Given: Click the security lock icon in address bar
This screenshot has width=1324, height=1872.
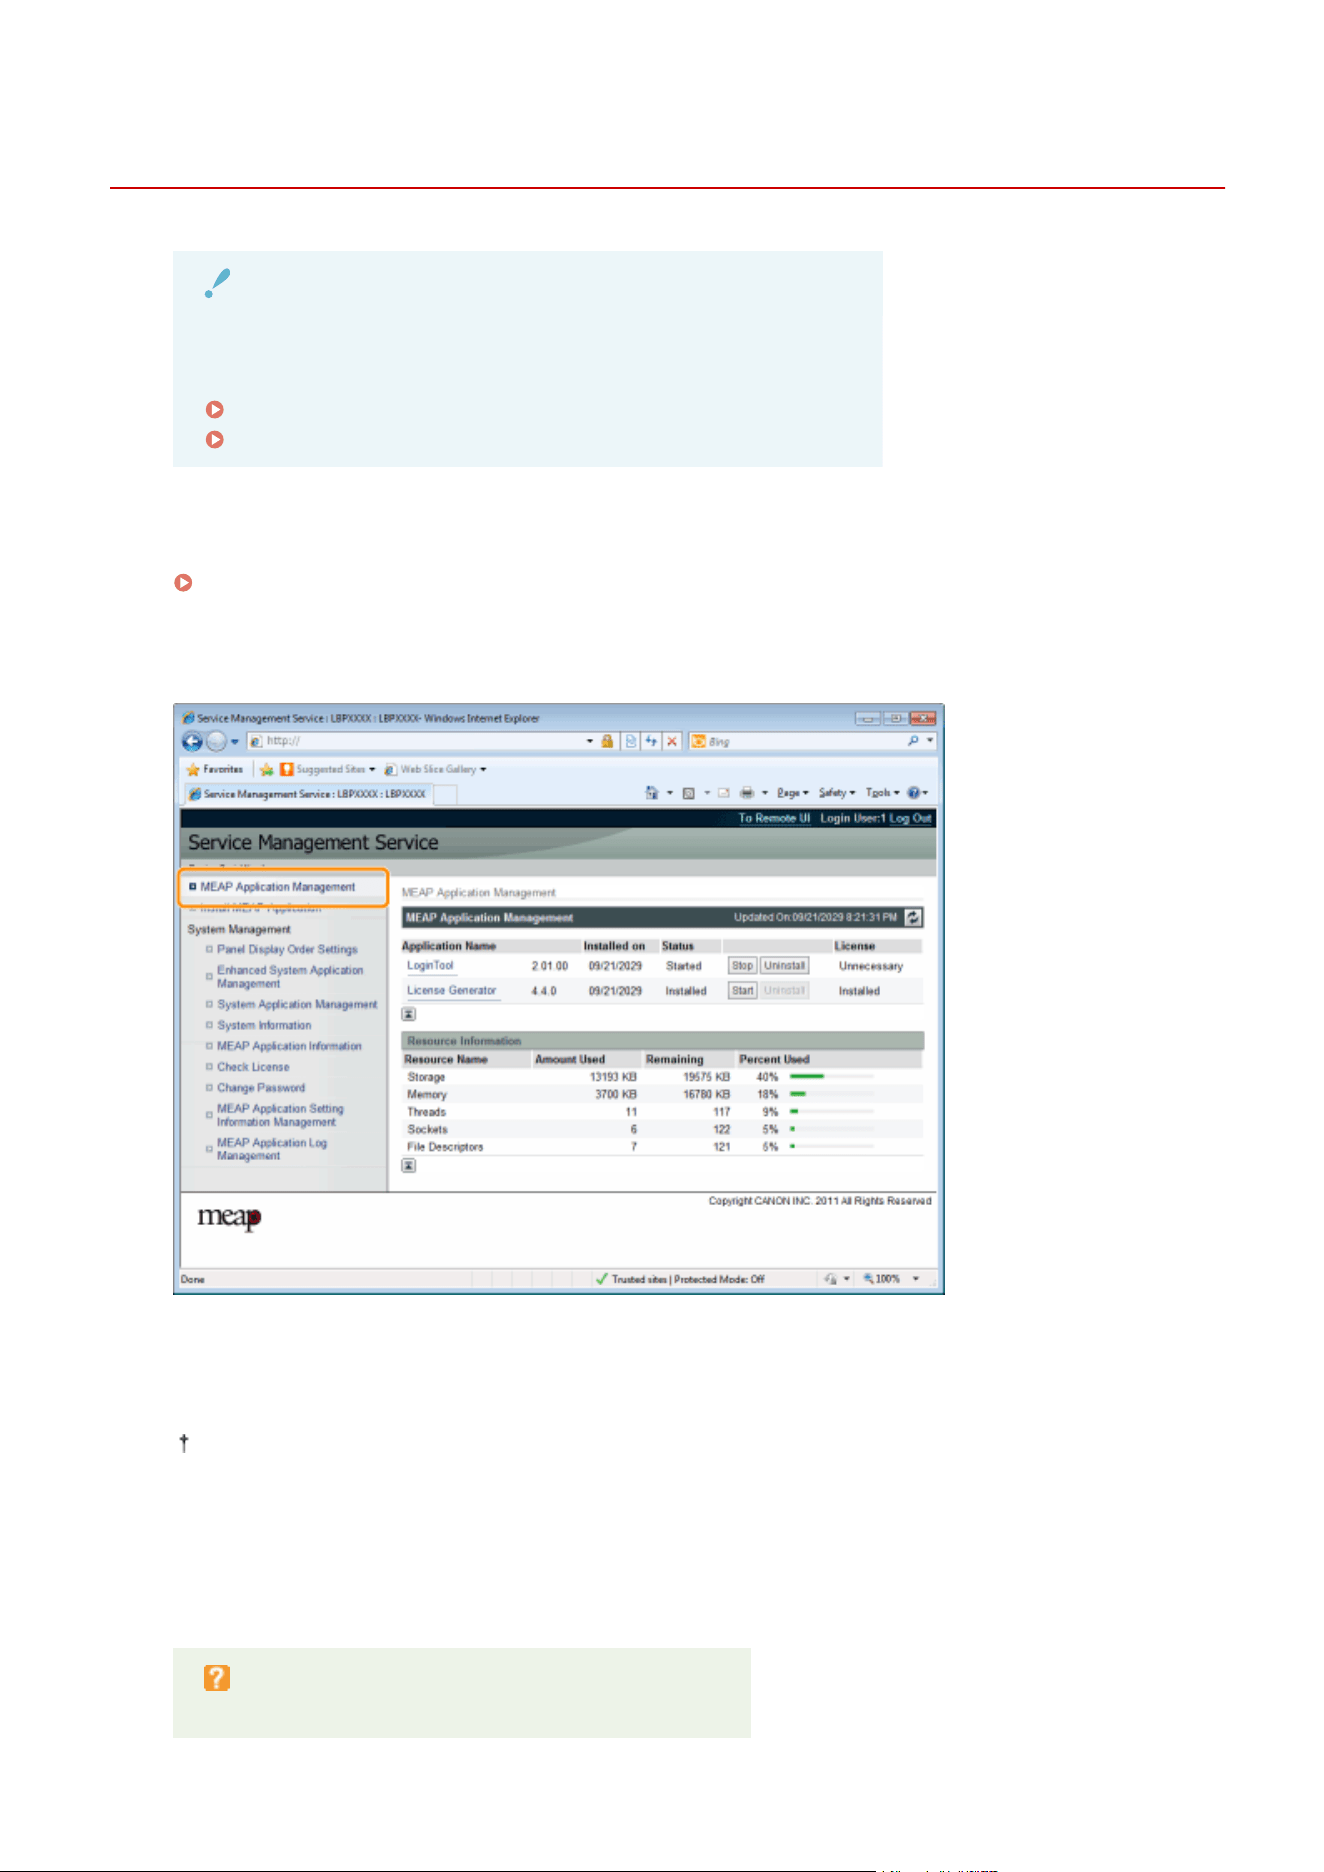Looking at the screenshot, I should [x=607, y=741].
